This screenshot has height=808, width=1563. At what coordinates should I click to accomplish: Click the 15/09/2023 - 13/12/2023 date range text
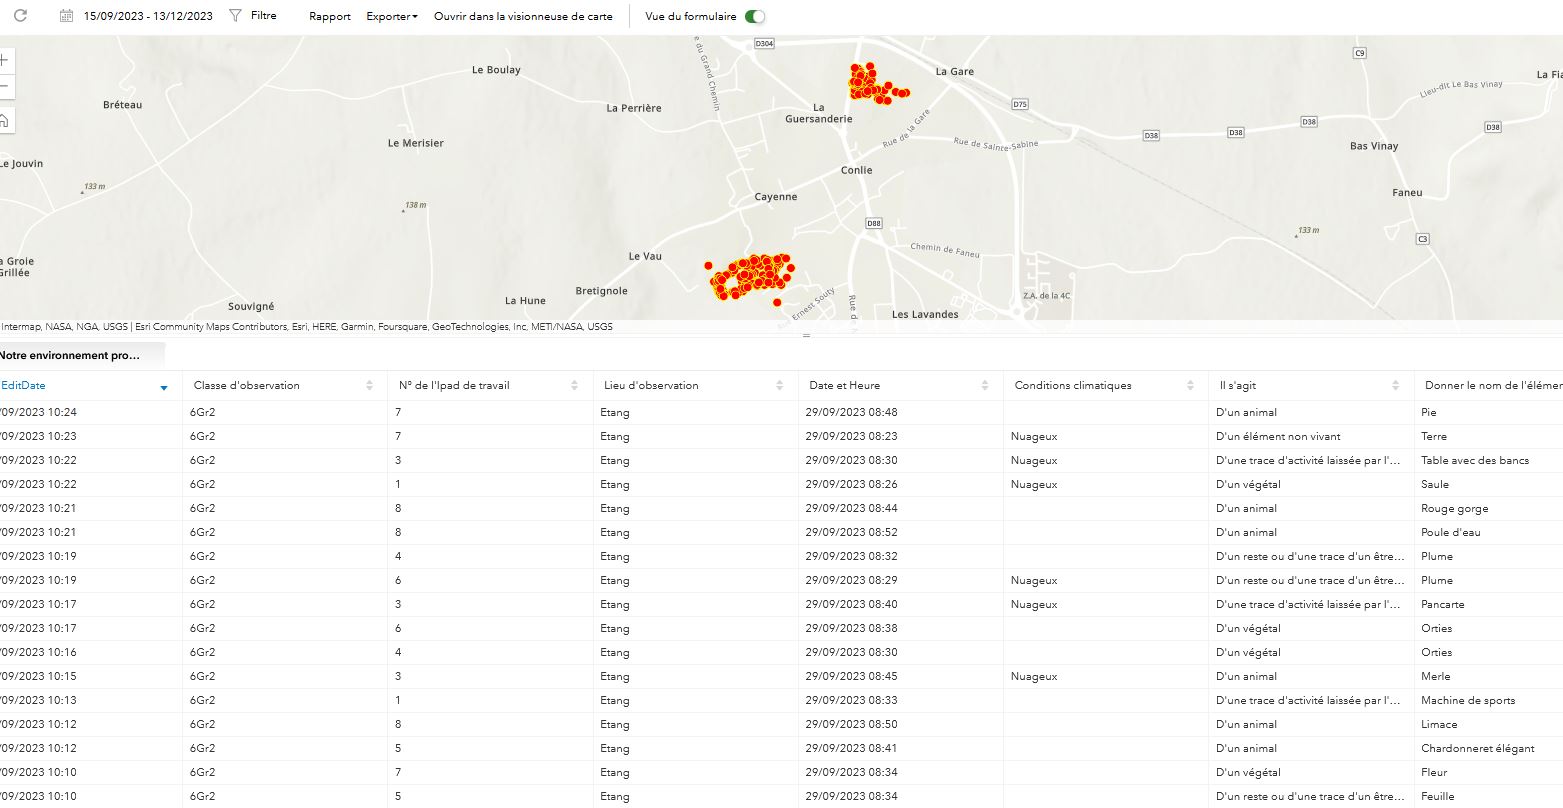pyautogui.click(x=148, y=16)
